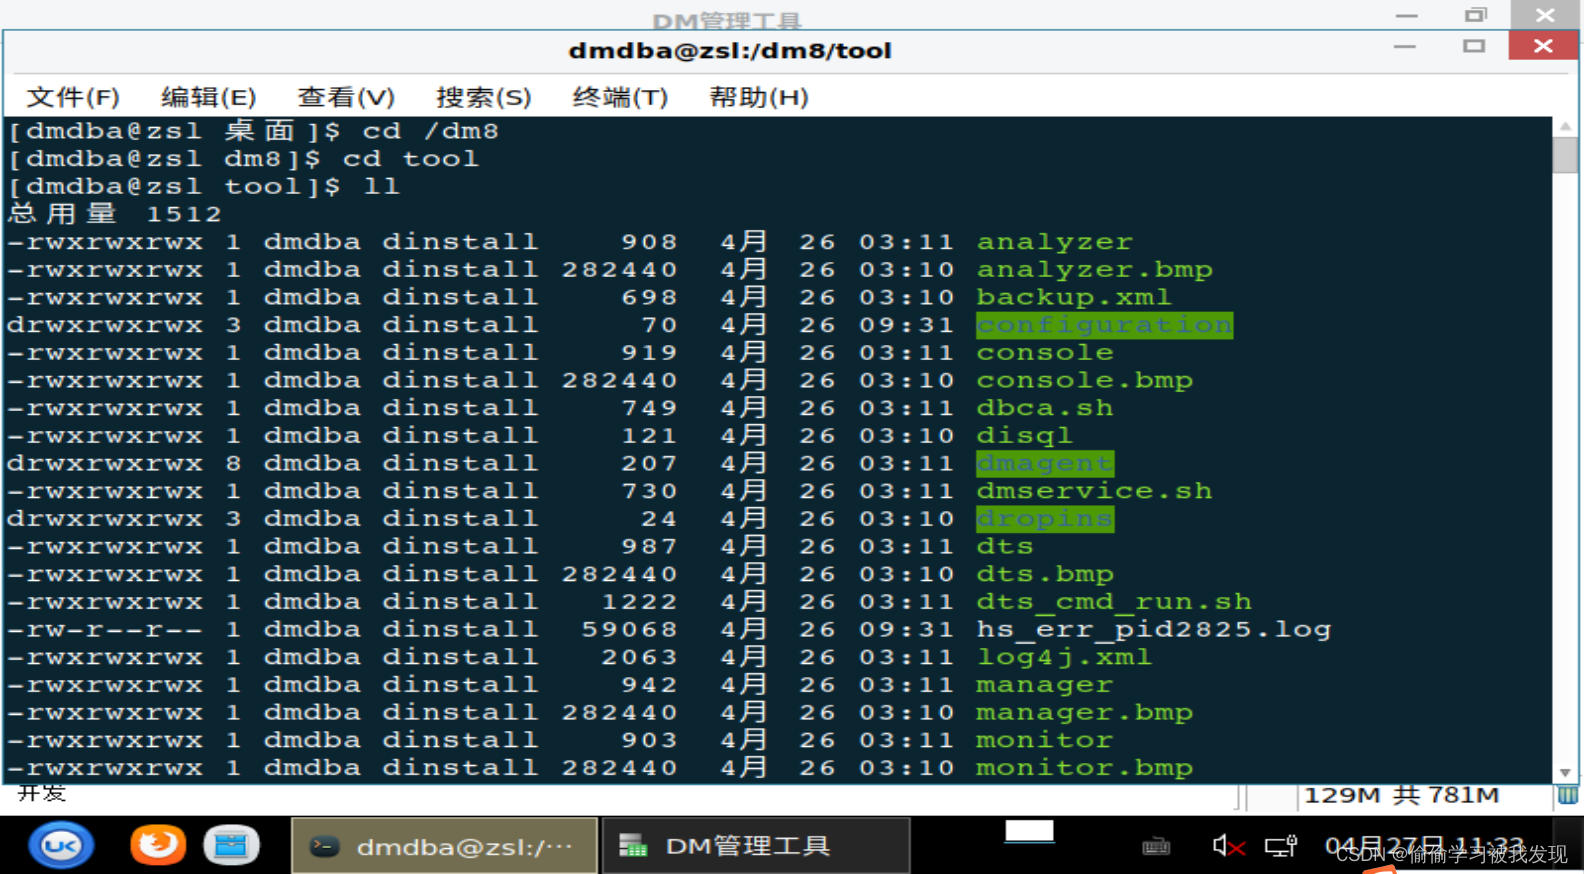1584x874 pixels.
Task: Click the dts_cmd_run.sh file name
Action: click(x=1114, y=602)
